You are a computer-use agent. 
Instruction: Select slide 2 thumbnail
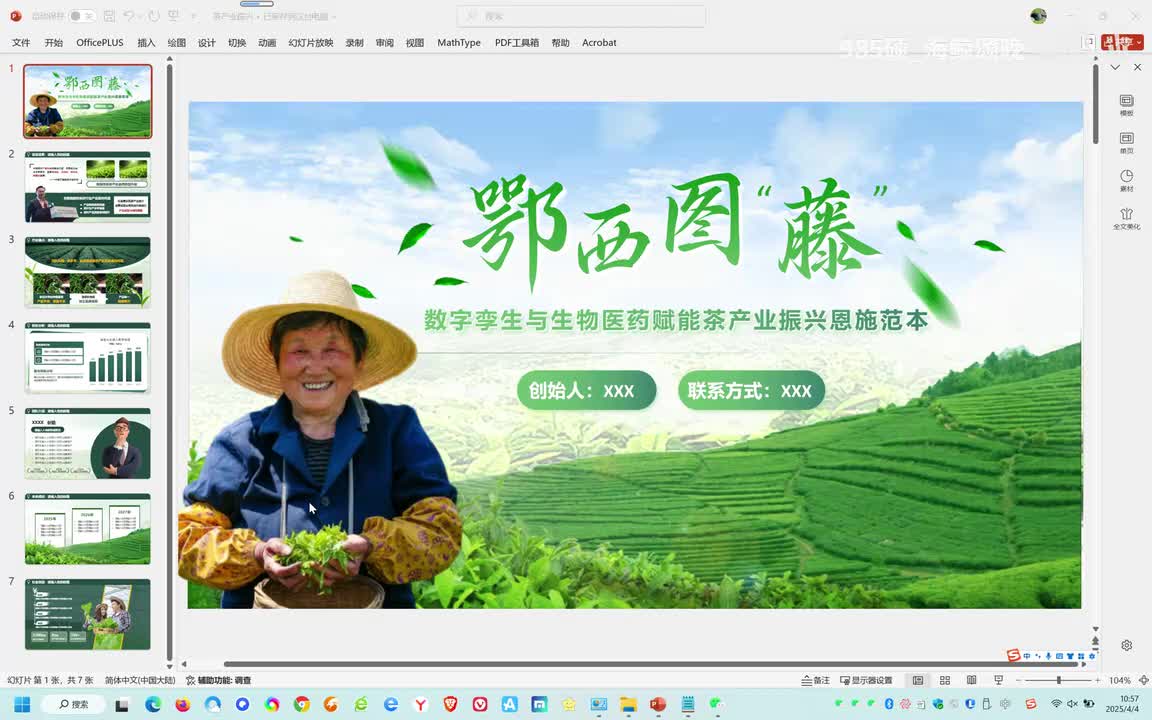pos(87,187)
